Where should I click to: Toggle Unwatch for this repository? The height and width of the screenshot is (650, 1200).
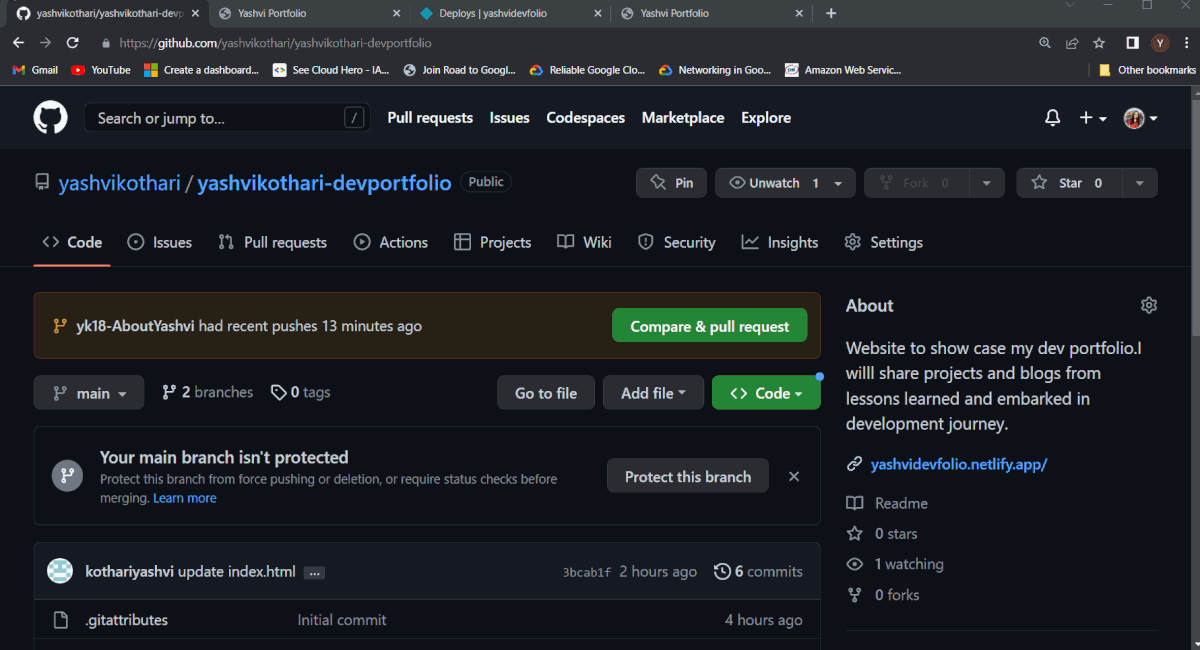(774, 183)
